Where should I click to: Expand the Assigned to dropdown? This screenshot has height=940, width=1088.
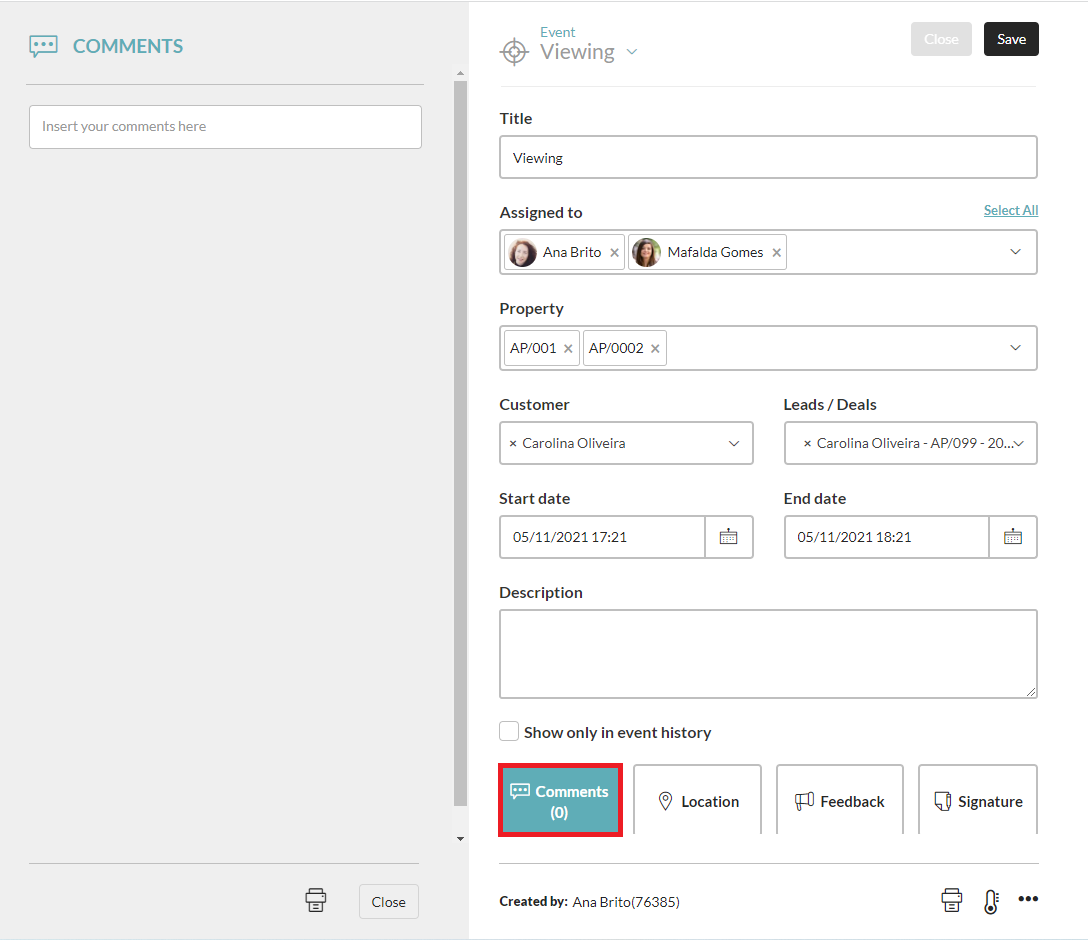(x=1015, y=252)
